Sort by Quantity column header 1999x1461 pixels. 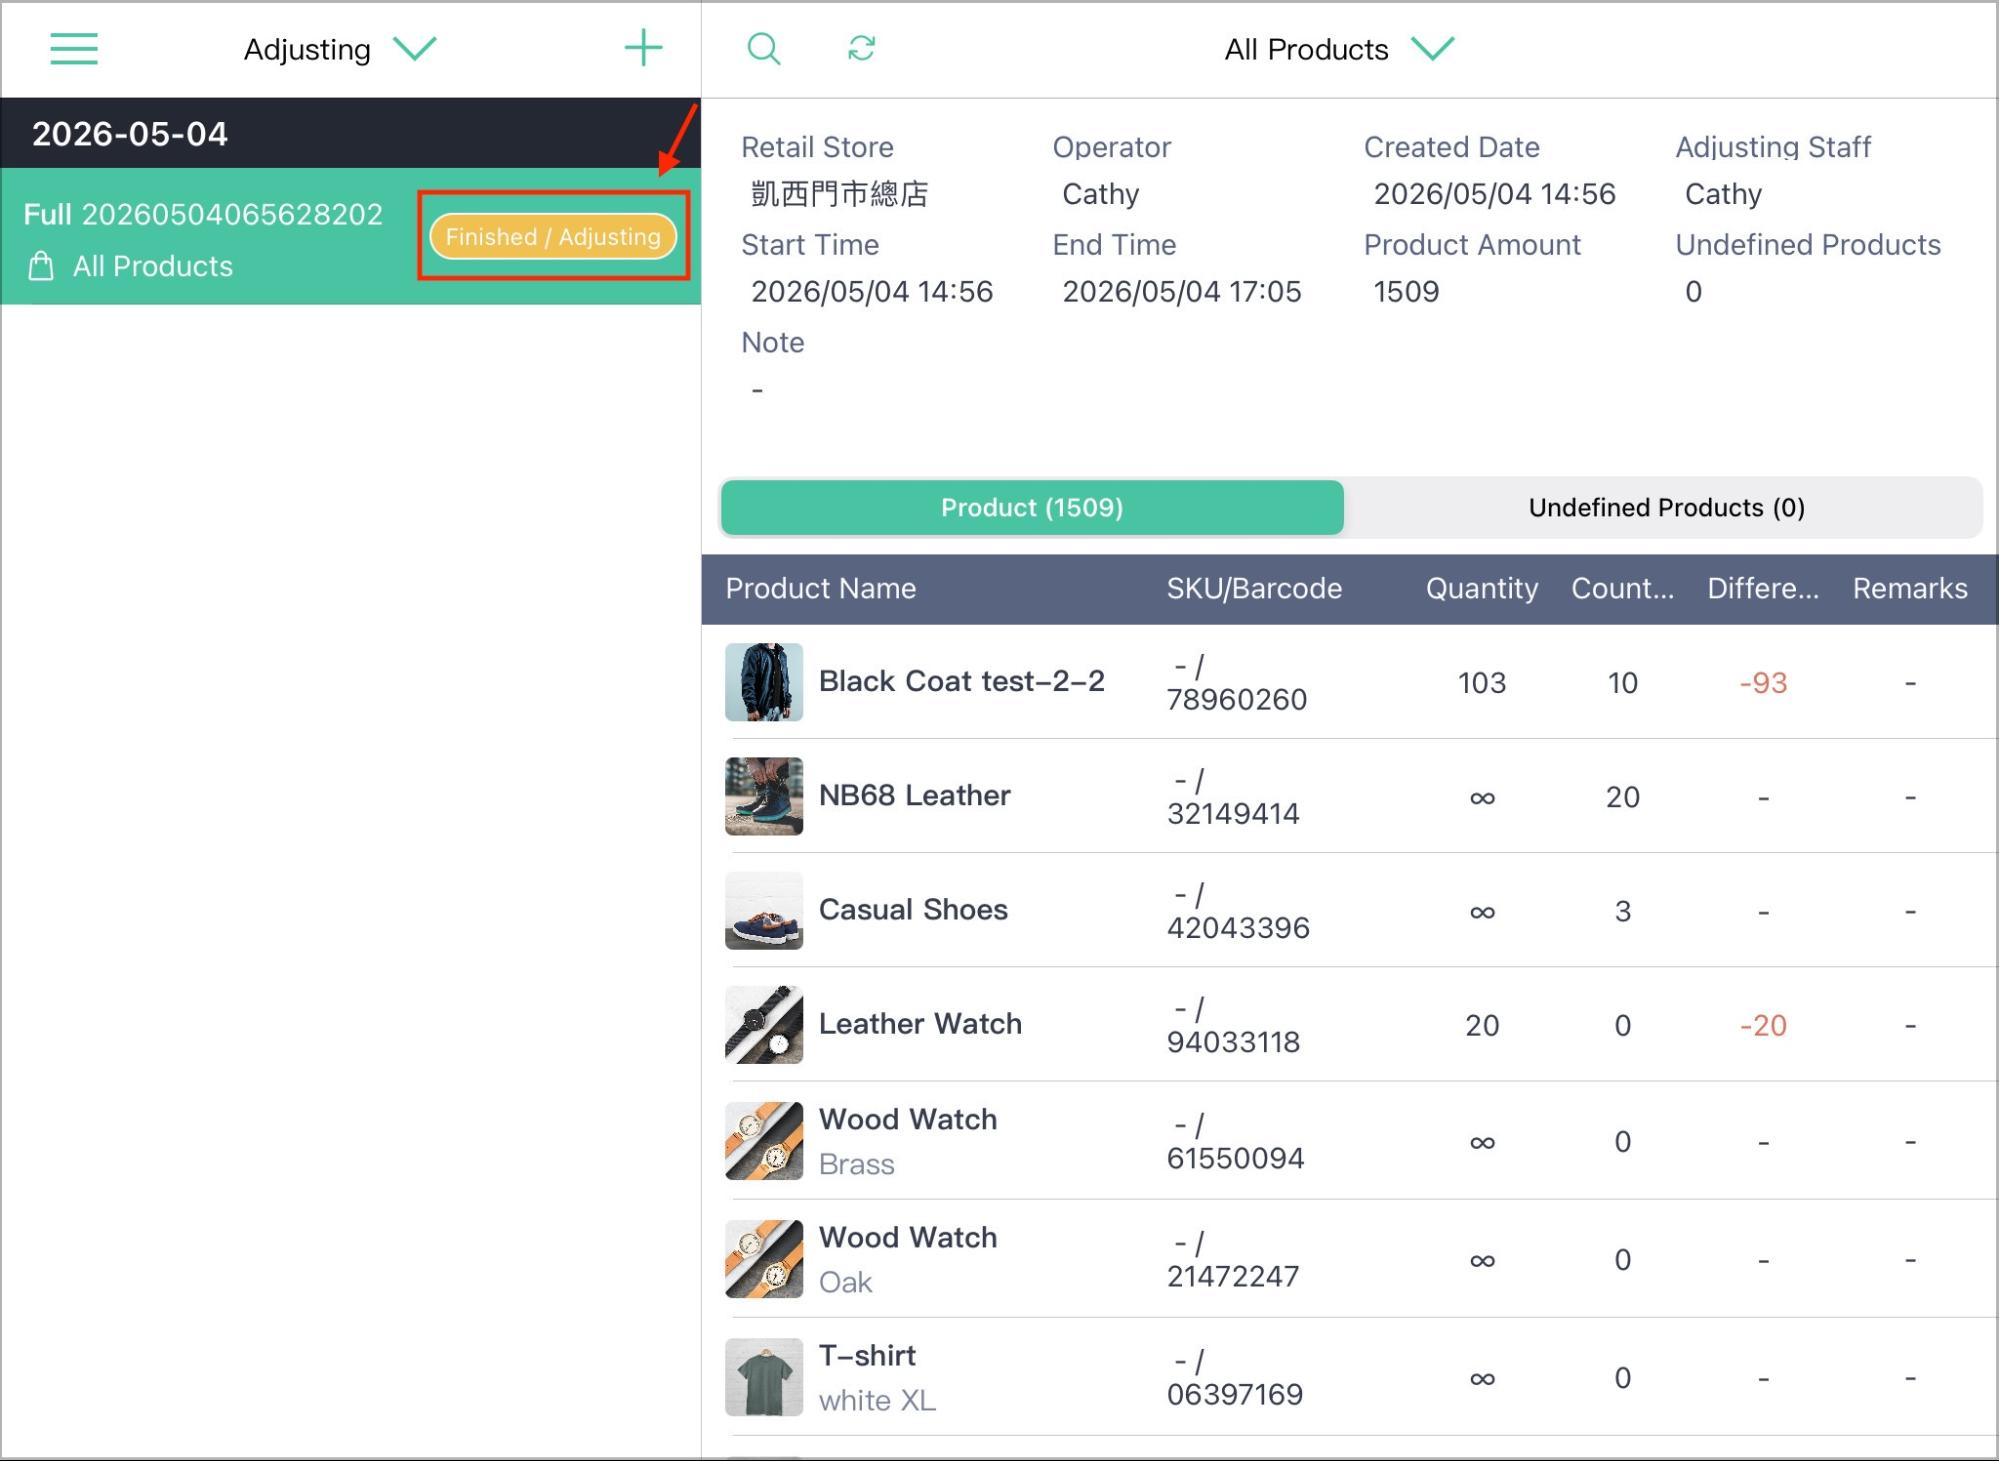1482,588
